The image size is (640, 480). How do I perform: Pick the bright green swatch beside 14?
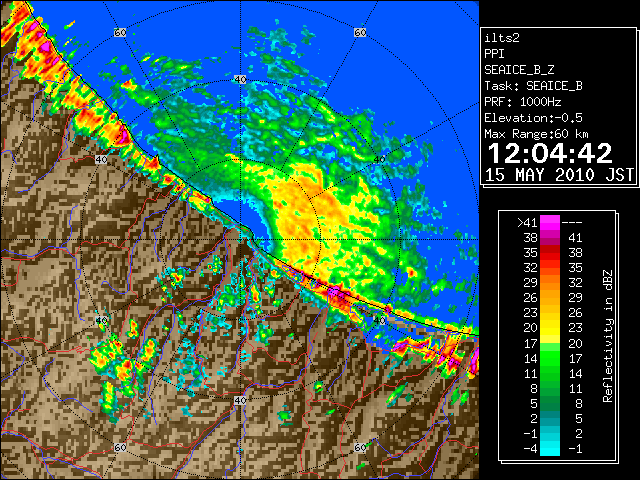point(550,358)
